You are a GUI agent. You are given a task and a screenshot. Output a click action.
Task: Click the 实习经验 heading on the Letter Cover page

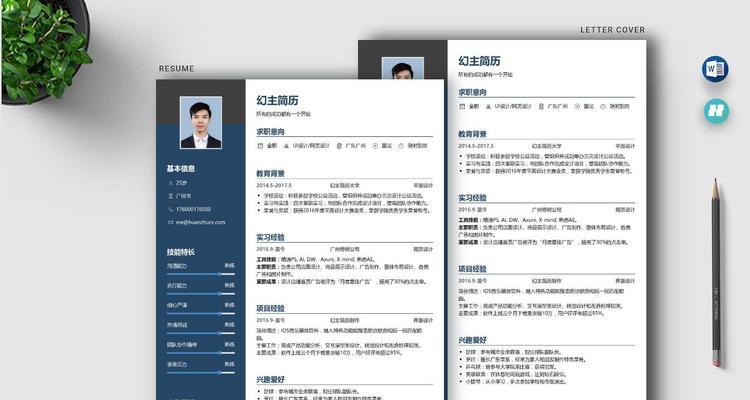click(x=473, y=198)
